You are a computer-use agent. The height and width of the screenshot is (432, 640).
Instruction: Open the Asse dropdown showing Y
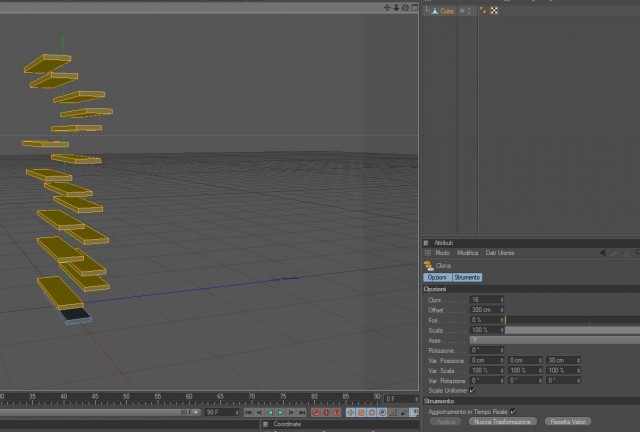click(555, 340)
